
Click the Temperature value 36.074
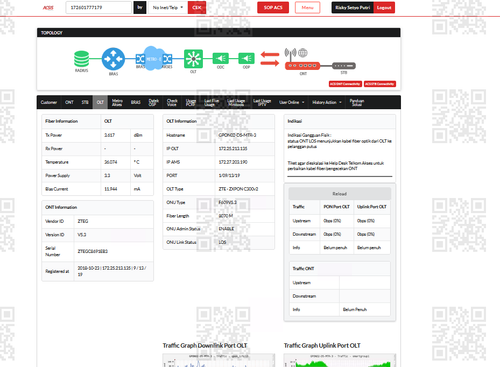(x=111, y=162)
